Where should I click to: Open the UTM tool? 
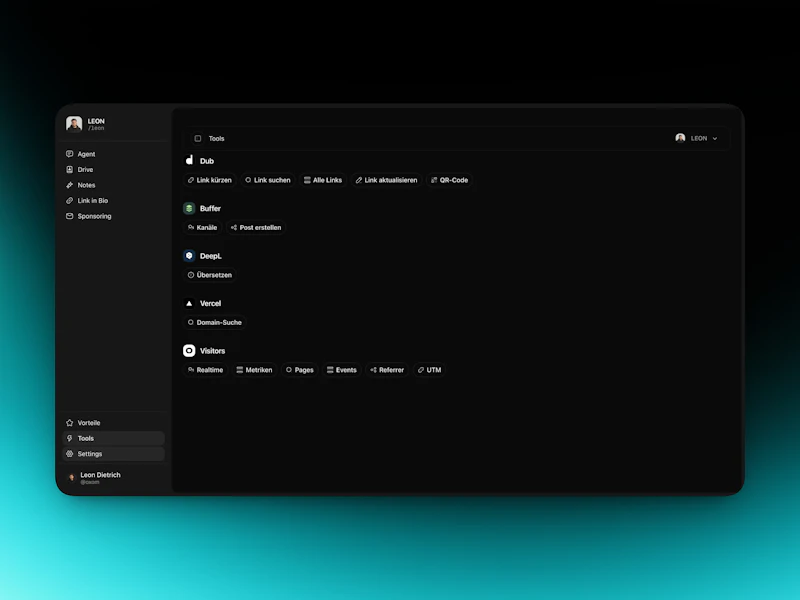pos(429,370)
